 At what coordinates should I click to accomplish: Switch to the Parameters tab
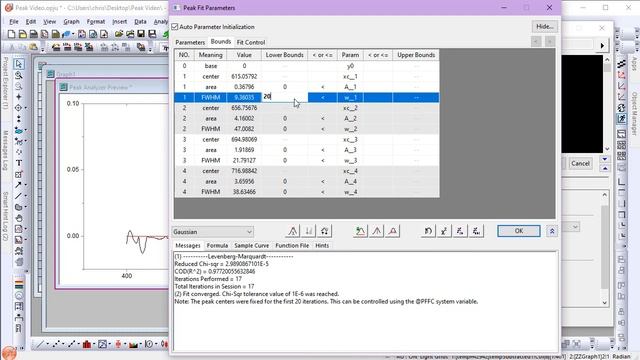click(190, 42)
